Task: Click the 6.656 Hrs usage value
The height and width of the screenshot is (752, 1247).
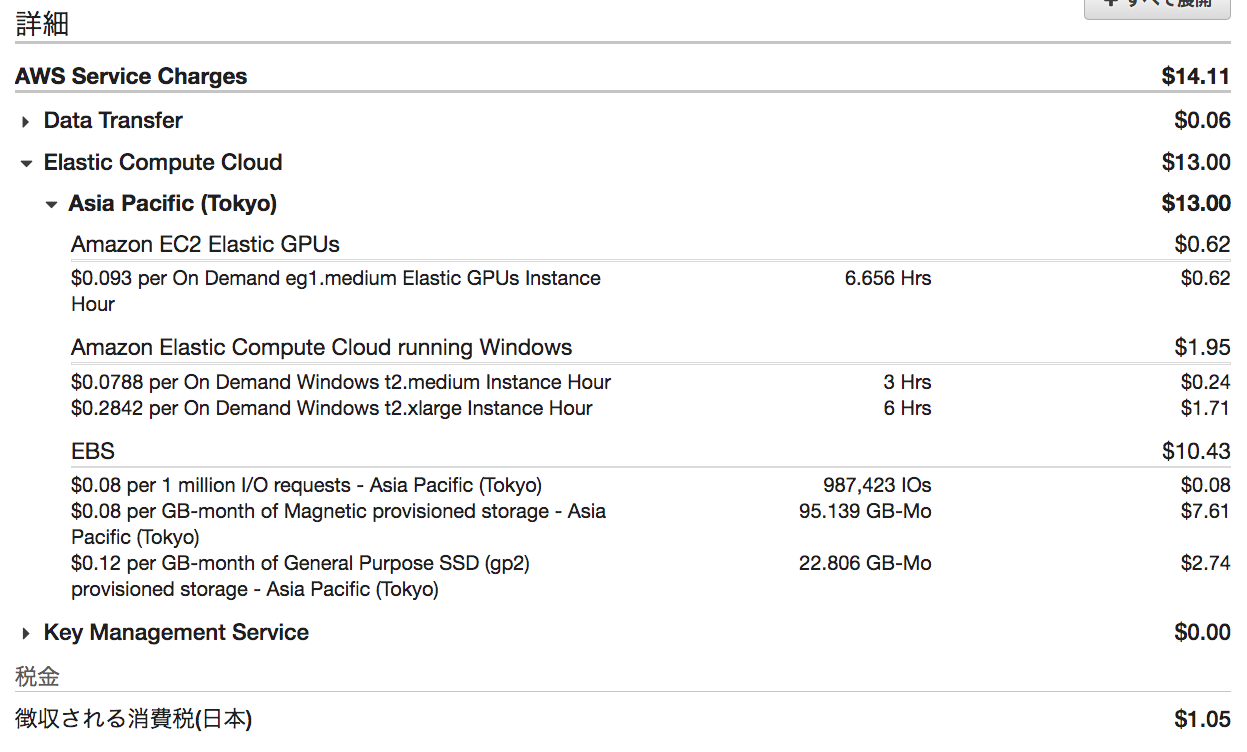Action: point(888,279)
